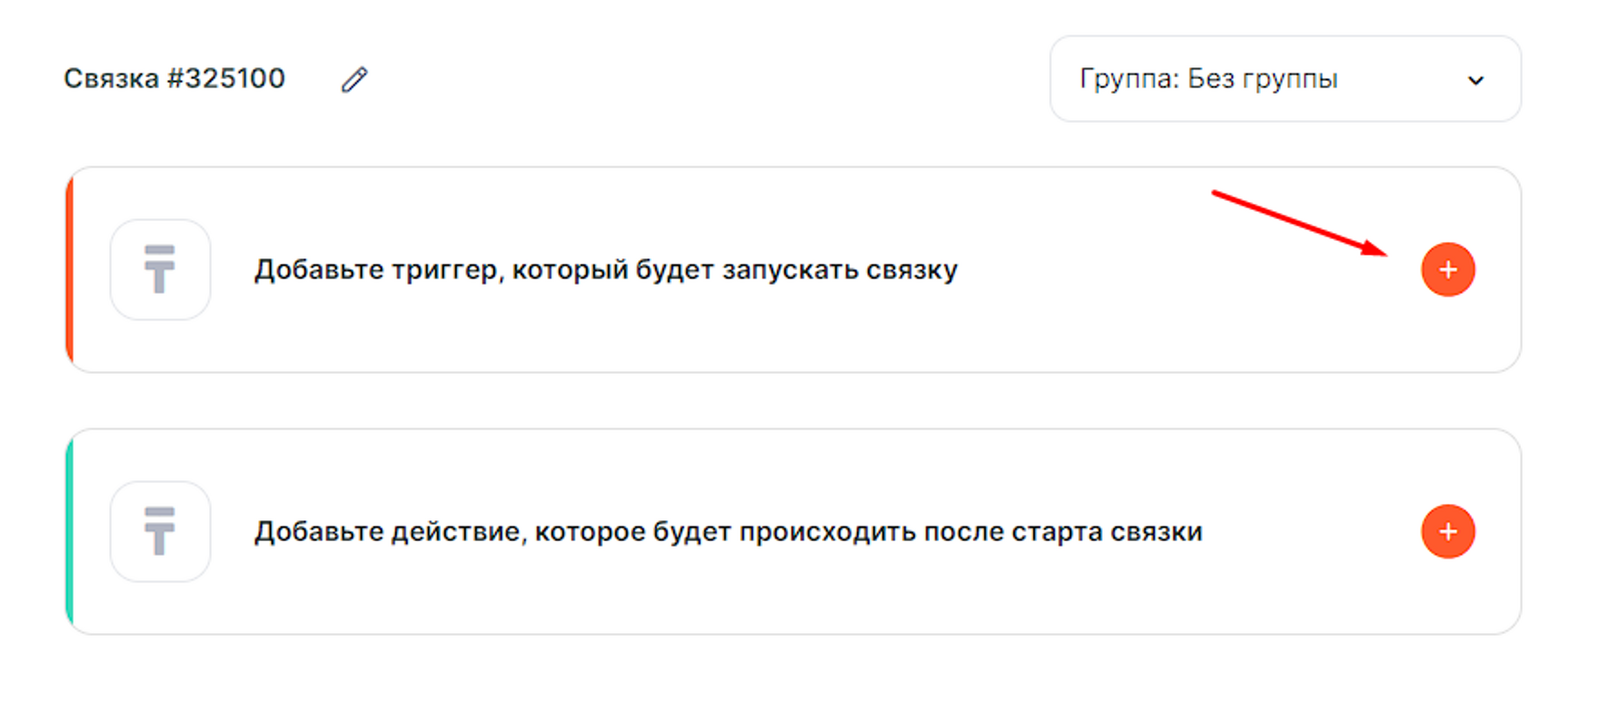The height and width of the screenshot is (704, 1600).
Task: Click the placeholder app icon in action block
Action: (160, 531)
